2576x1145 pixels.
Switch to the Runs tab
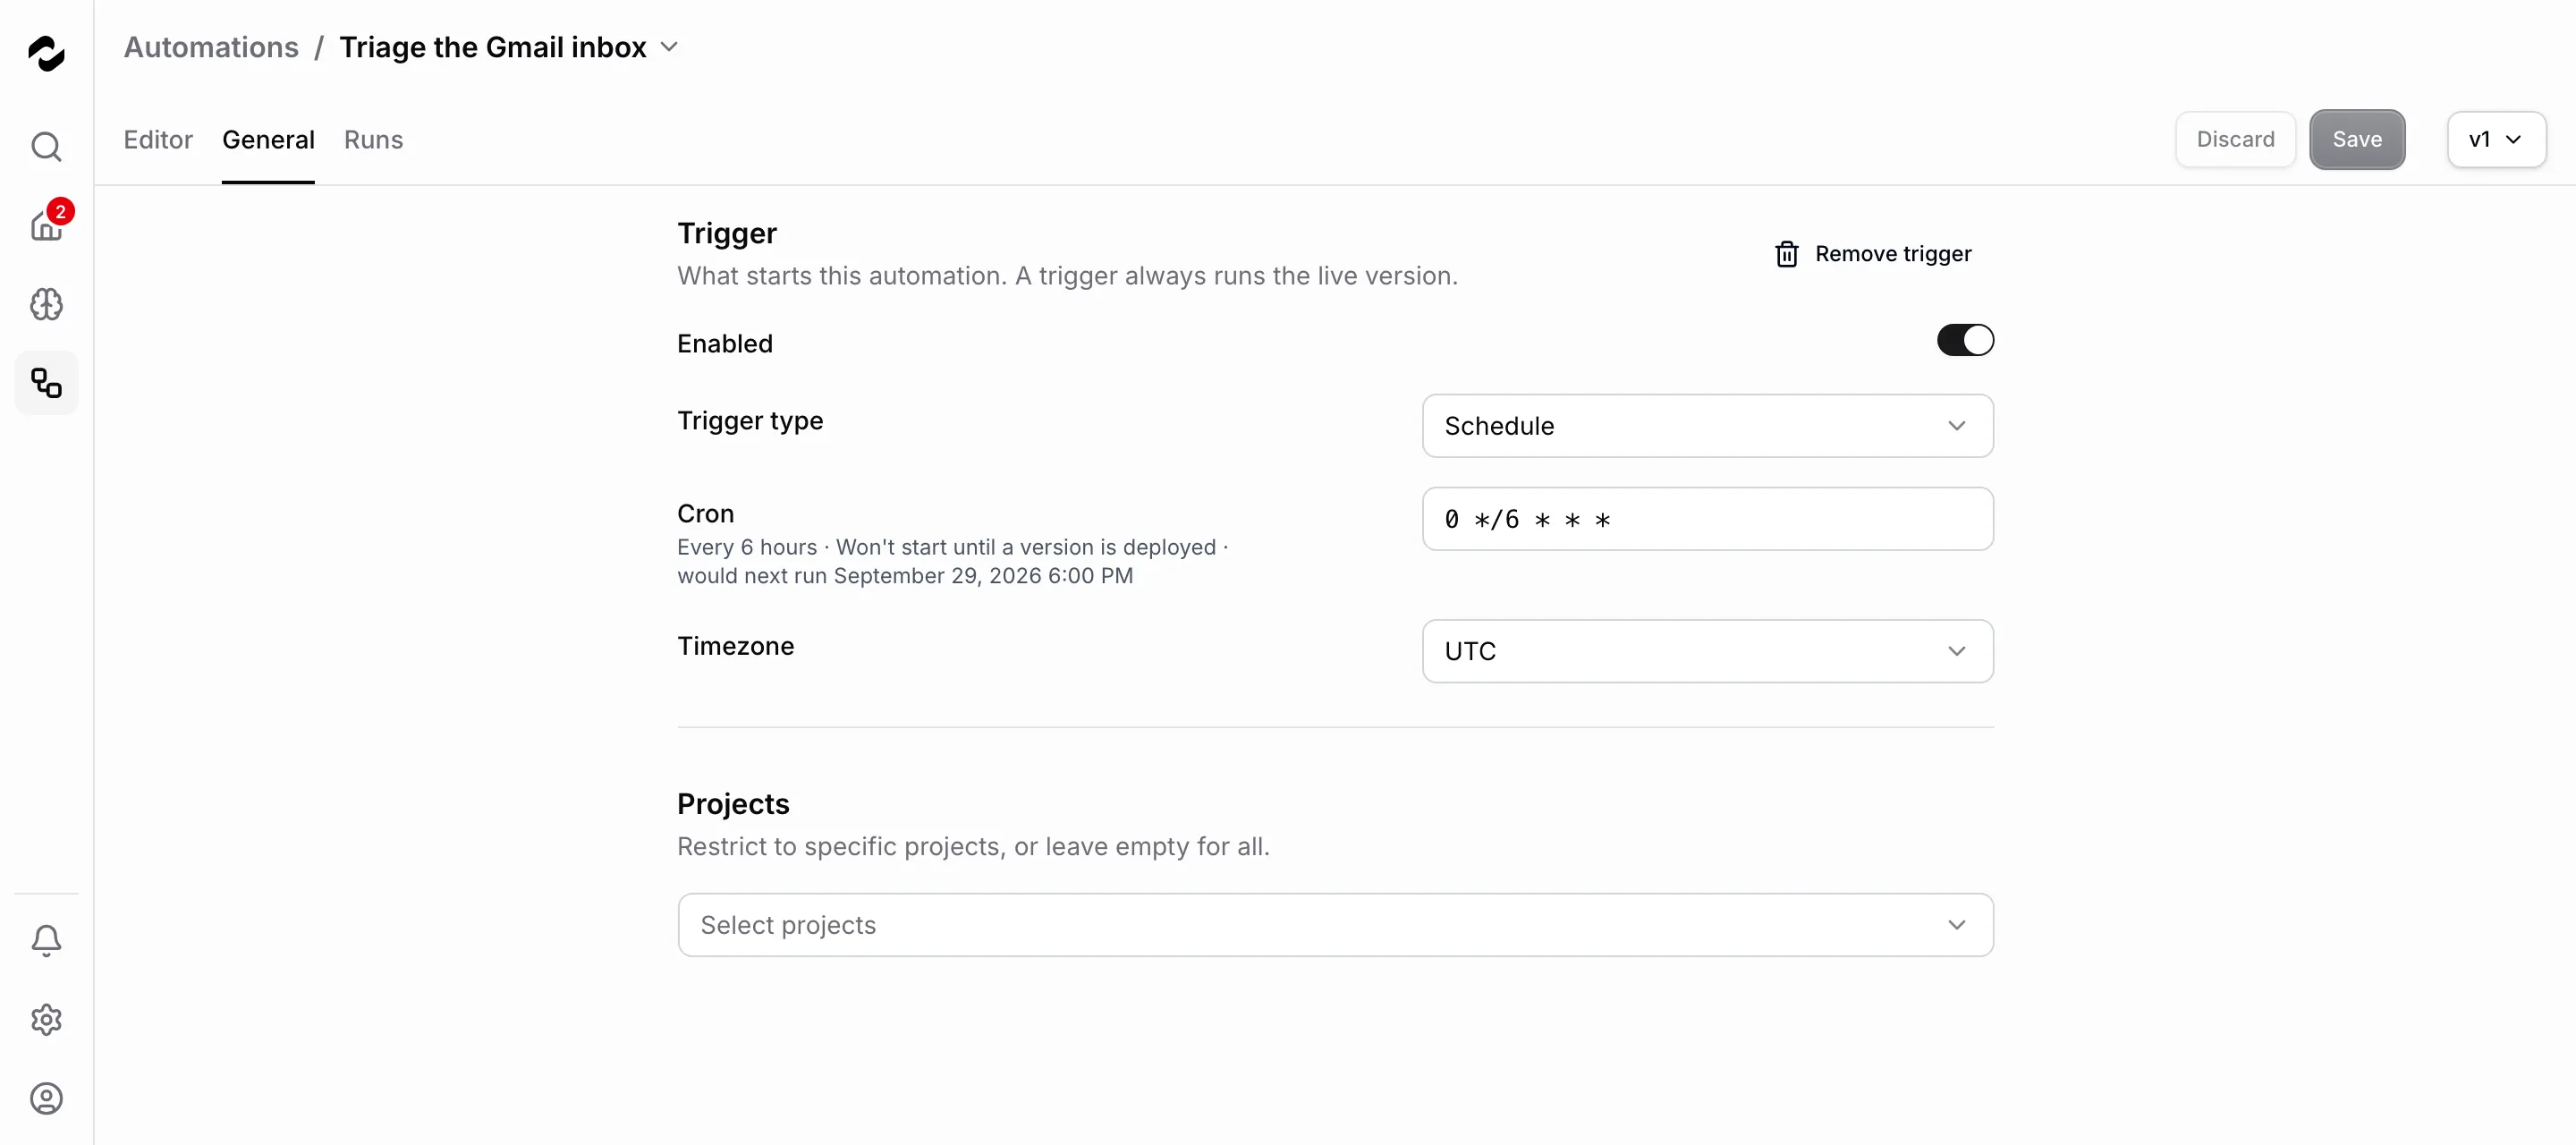coord(373,139)
